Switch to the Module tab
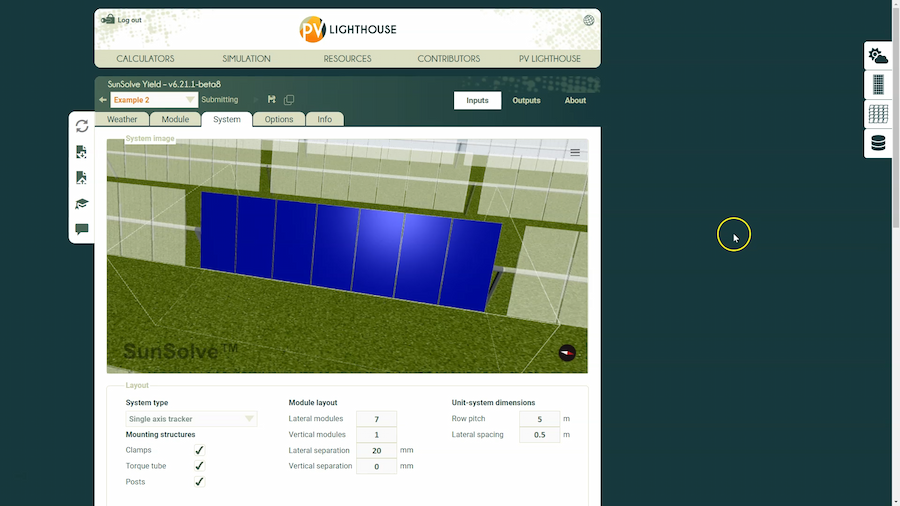The width and height of the screenshot is (900, 506). coord(175,119)
